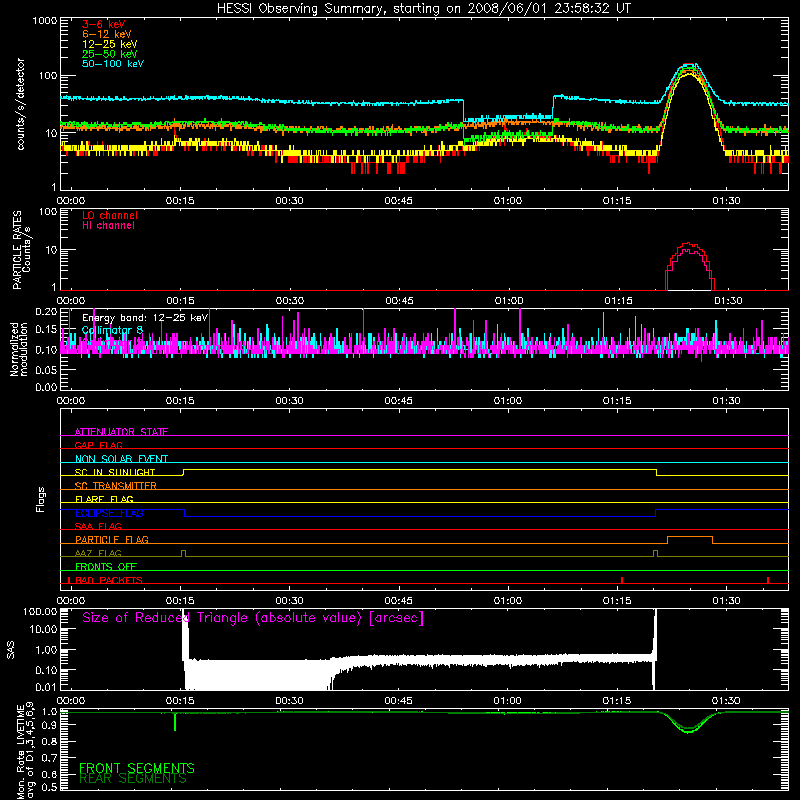Click the PARTICLE RATES Counts/s axis label
Screen dimensions: 800x800
[x=21, y=249]
